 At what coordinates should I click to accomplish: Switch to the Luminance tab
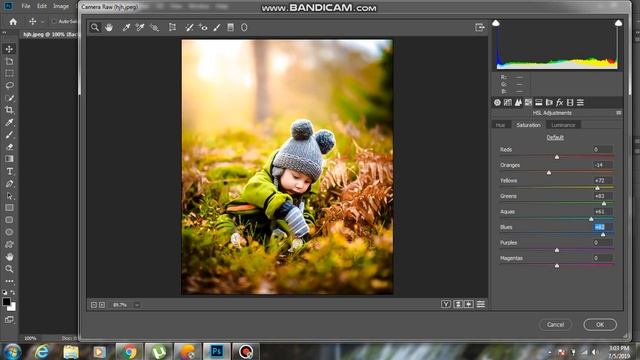[x=563, y=125]
